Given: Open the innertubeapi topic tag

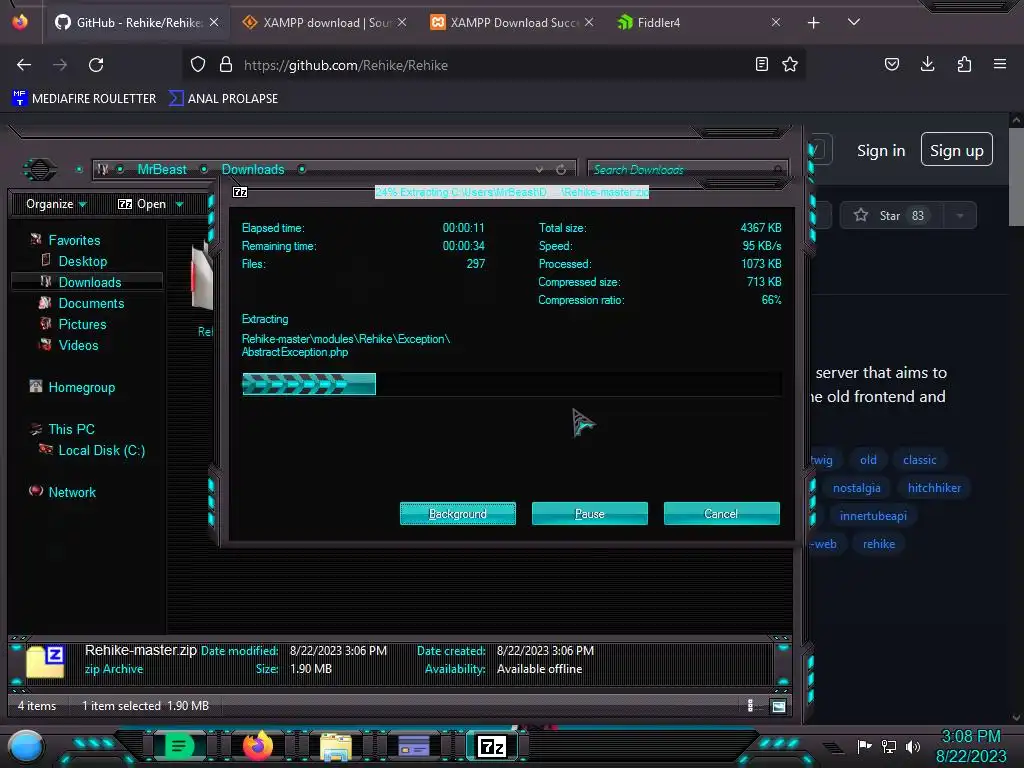Looking at the screenshot, I should click(873, 516).
